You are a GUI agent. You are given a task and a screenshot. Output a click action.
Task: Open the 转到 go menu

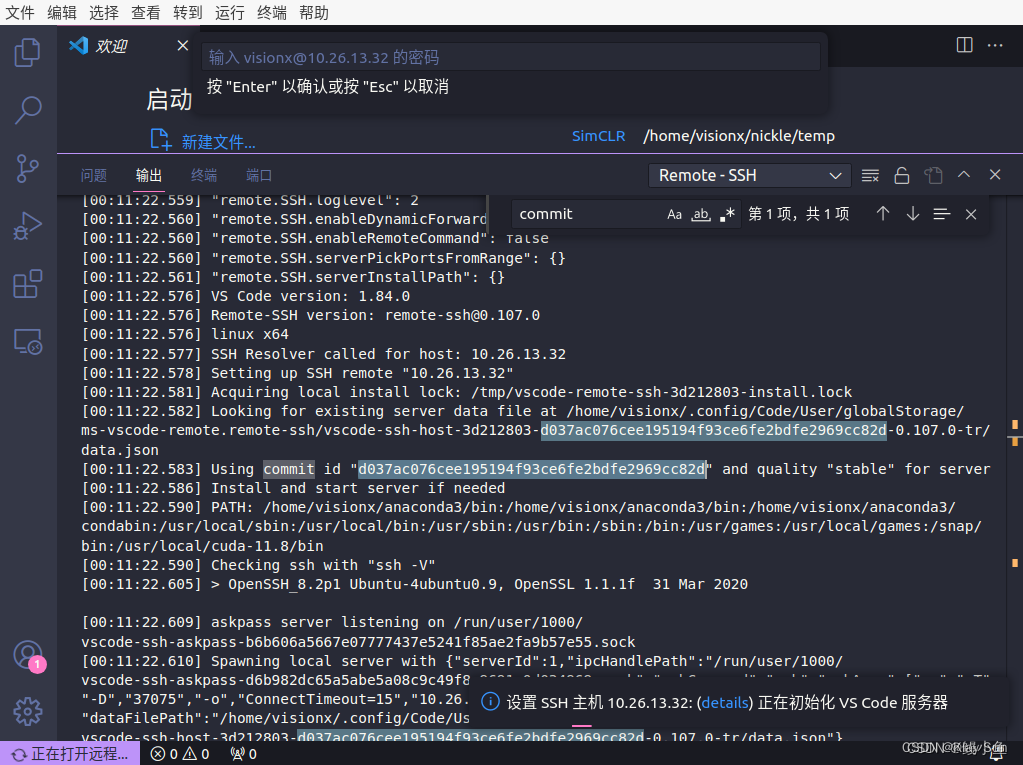click(x=188, y=12)
